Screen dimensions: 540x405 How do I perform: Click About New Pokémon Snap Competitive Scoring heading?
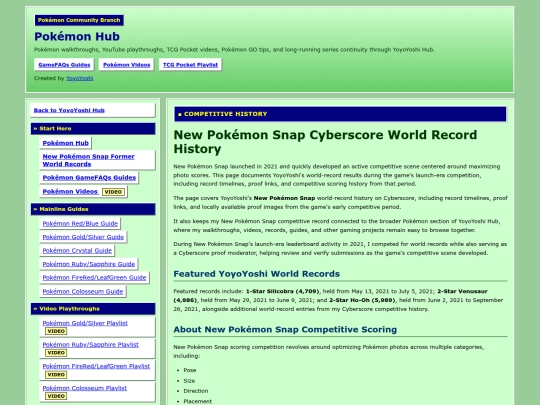tap(285, 330)
